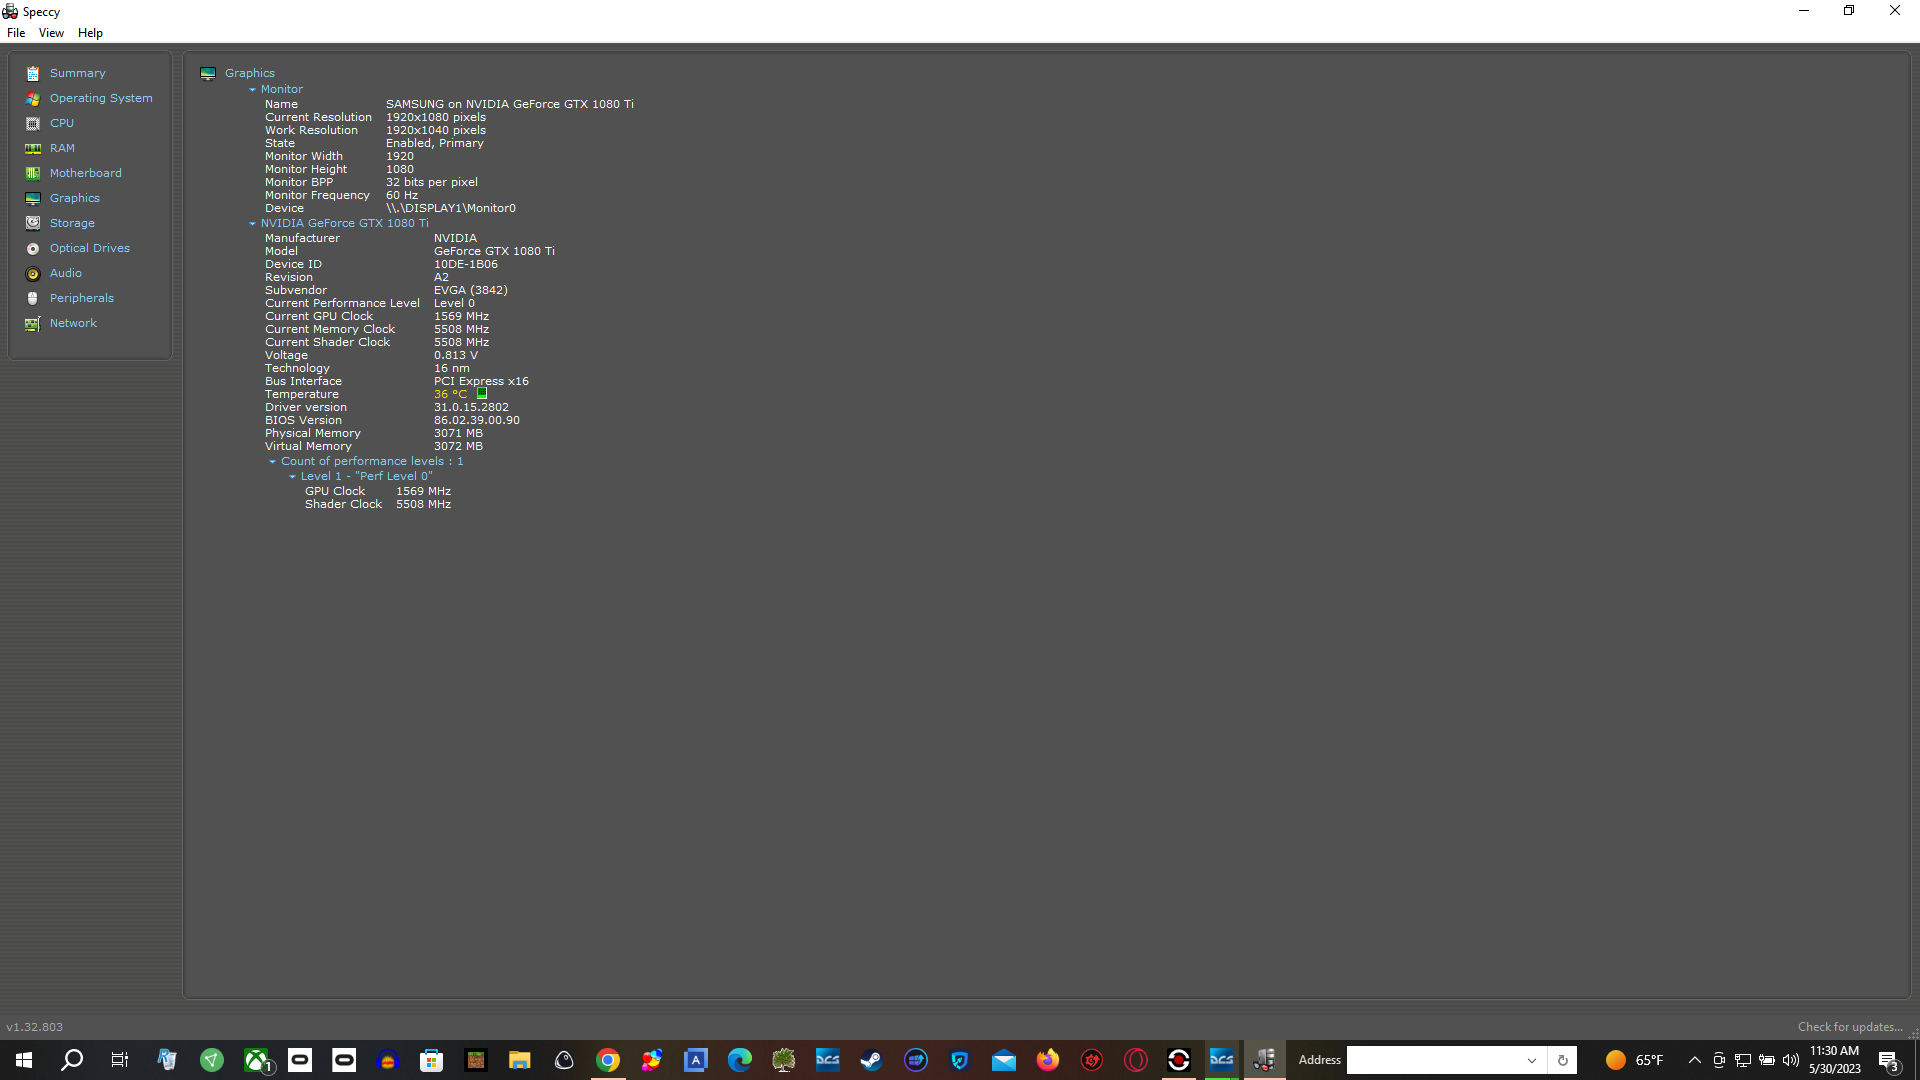Open Windows Search magnifier in taskbar
This screenshot has width=1920, height=1080.
pyautogui.click(x=72, y=1060)
